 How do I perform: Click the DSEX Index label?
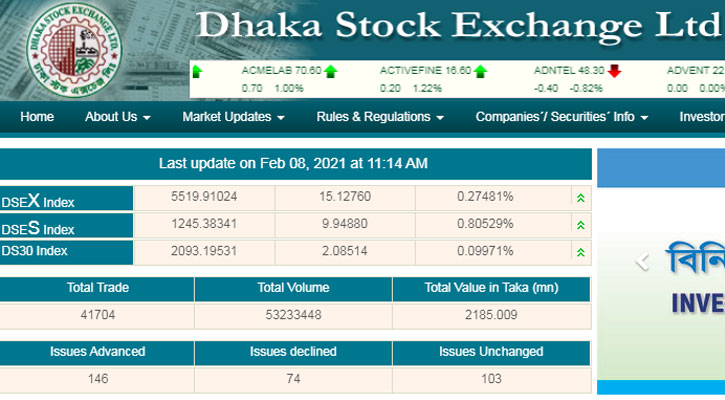click(38, 200)
